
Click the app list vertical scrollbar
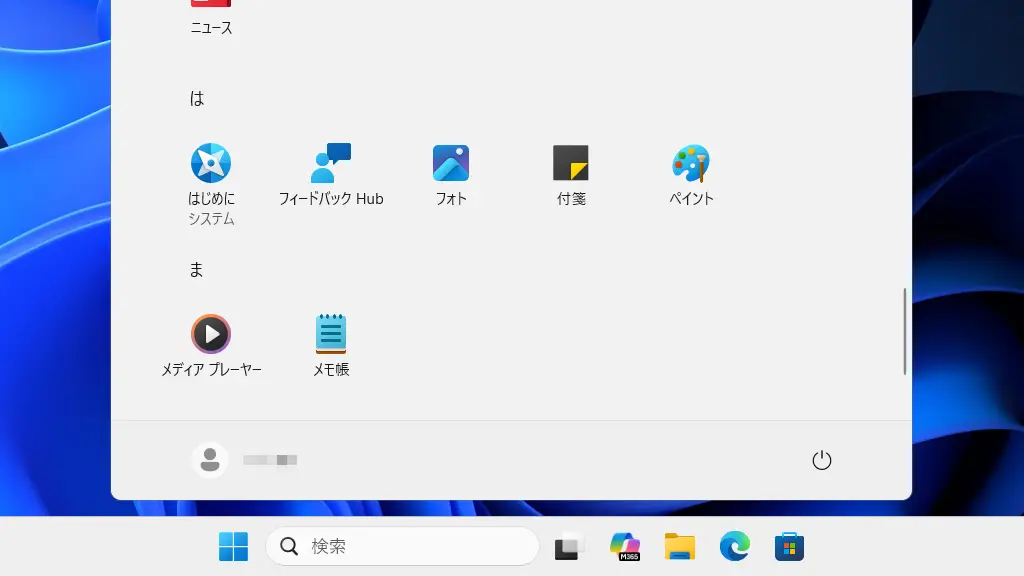click(x=904, y=331)
